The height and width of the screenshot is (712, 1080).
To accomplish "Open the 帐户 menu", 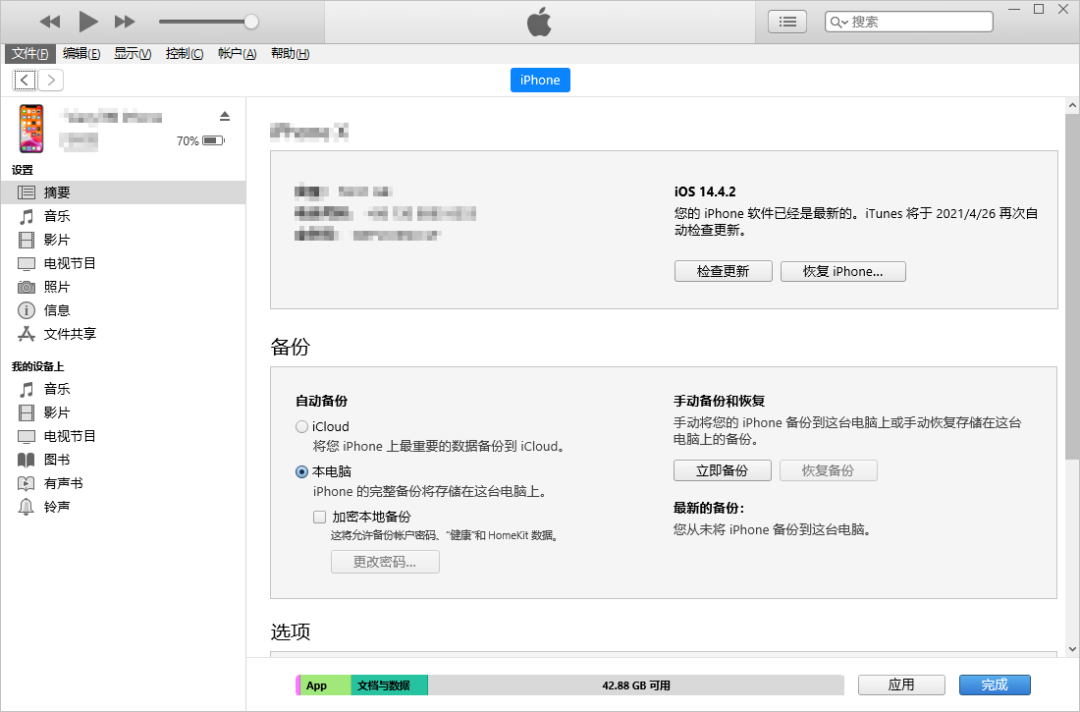I will point(237,54).
